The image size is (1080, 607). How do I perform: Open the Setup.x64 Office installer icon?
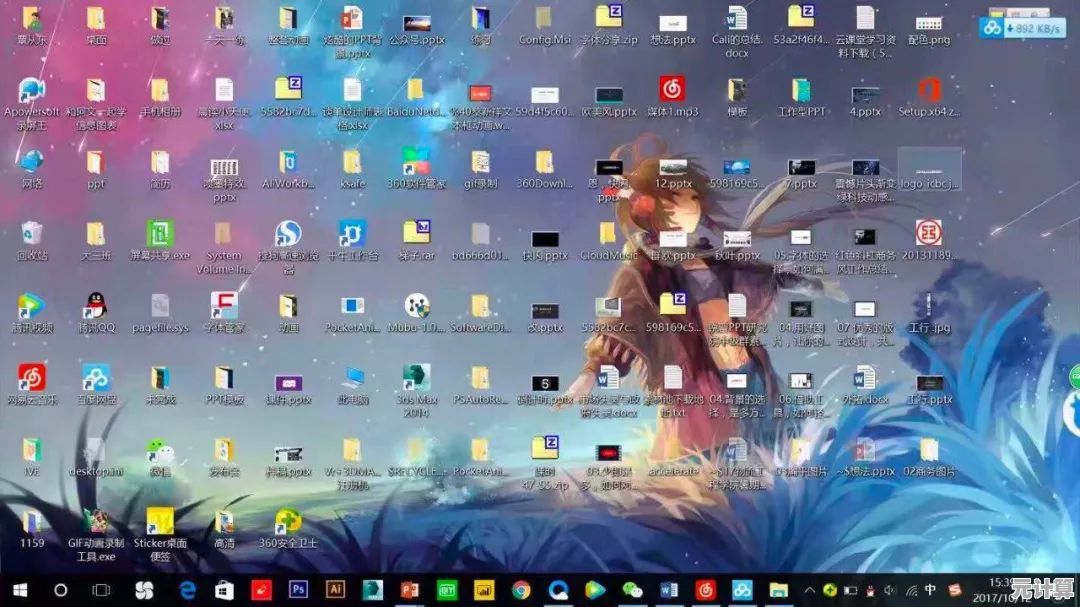click(x=929, y=90)
